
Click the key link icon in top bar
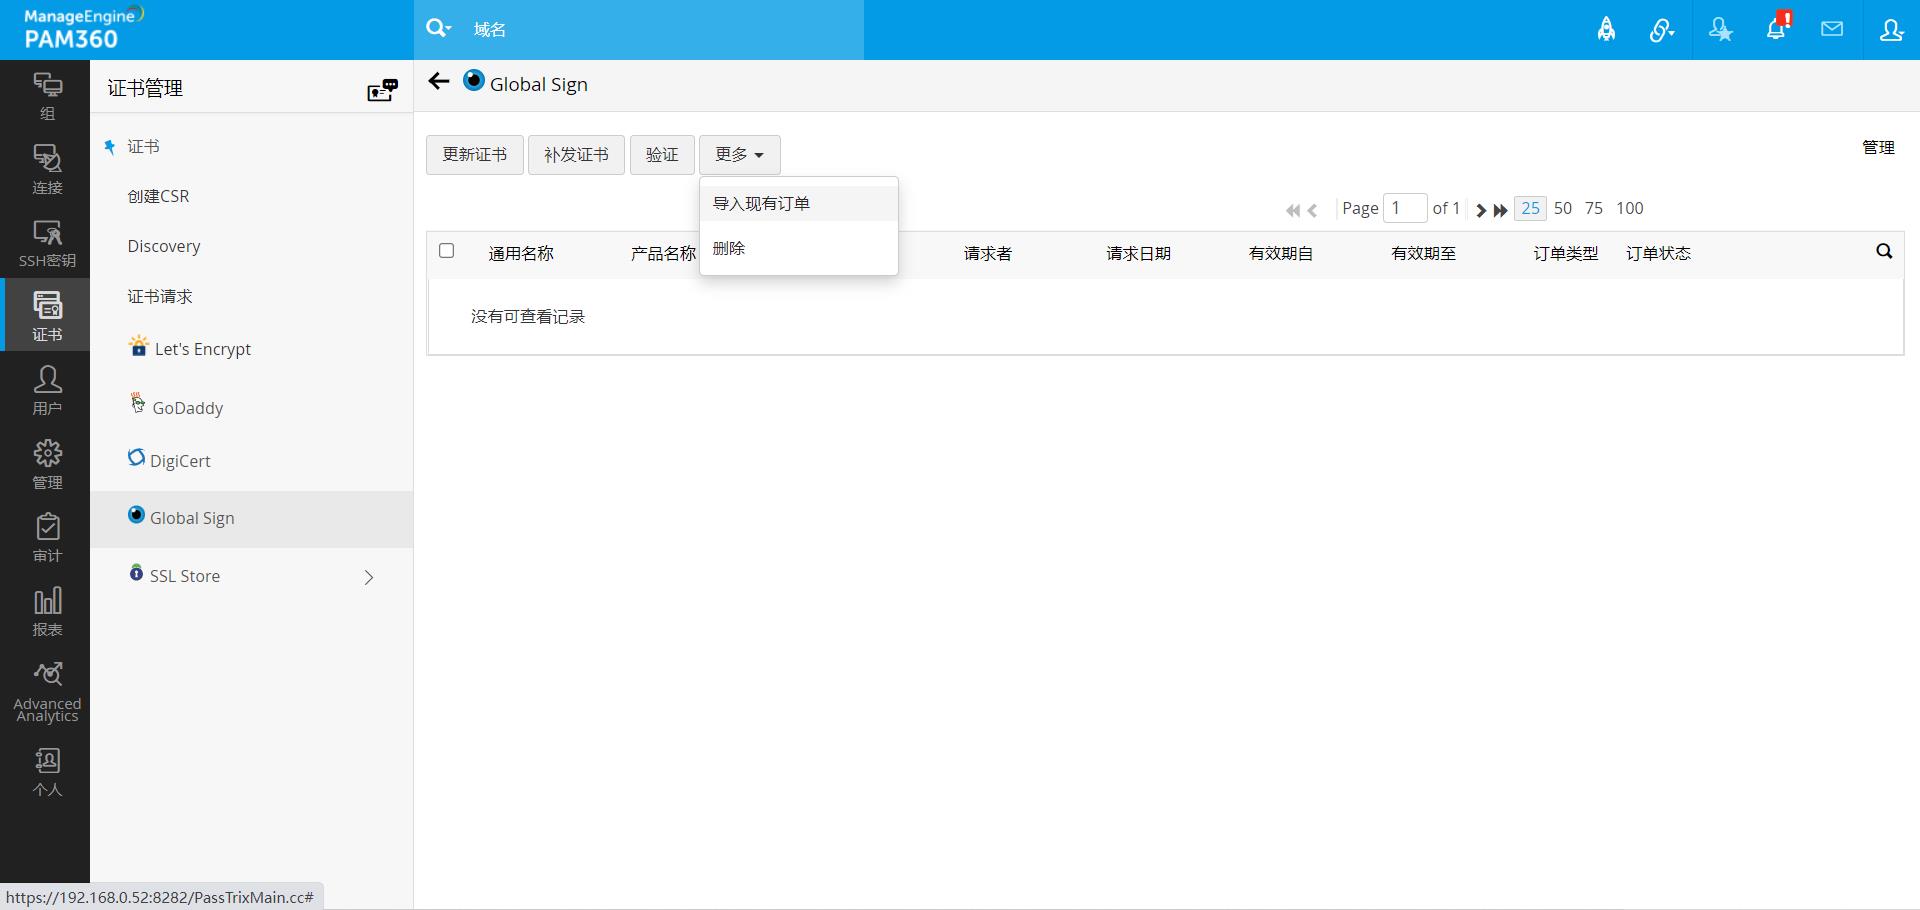pos(1662,30)
